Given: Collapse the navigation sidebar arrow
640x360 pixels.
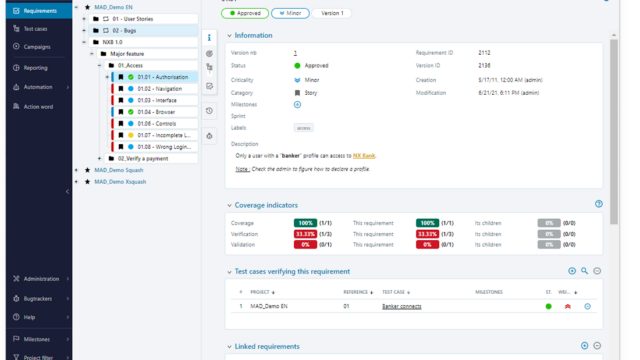Looking at the screenshot, I should point(67,191).
